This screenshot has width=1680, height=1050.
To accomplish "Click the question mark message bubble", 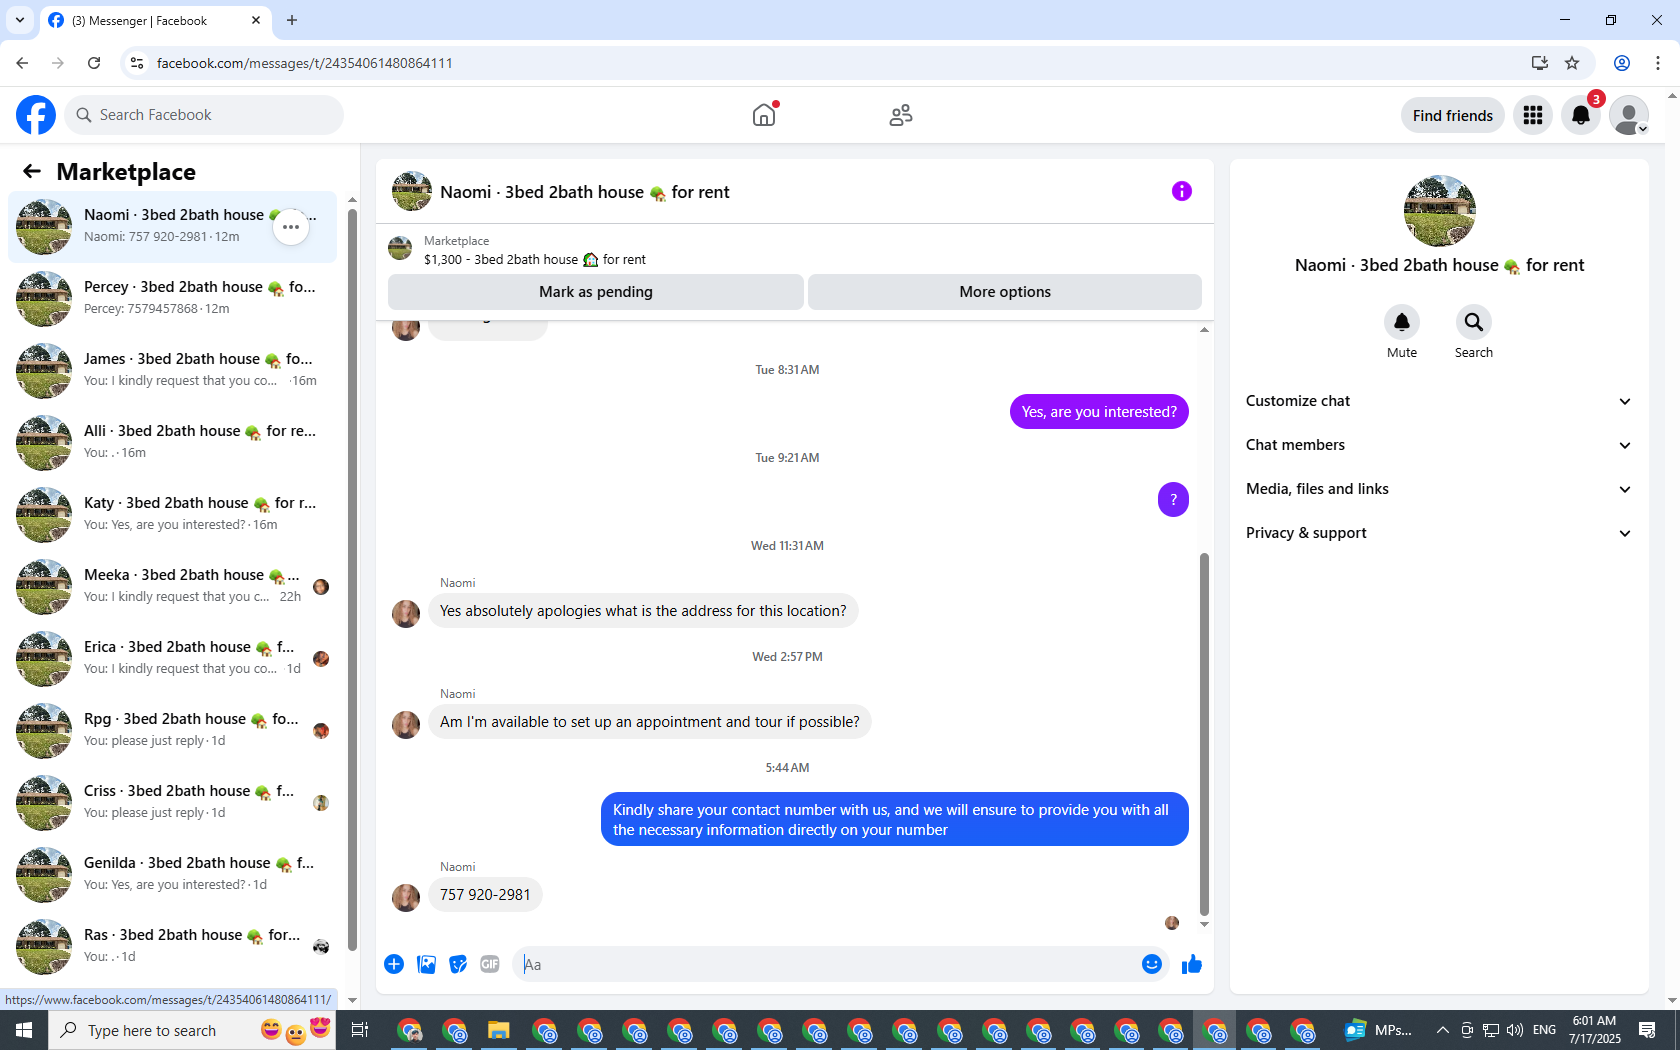I will [1173, 500].
